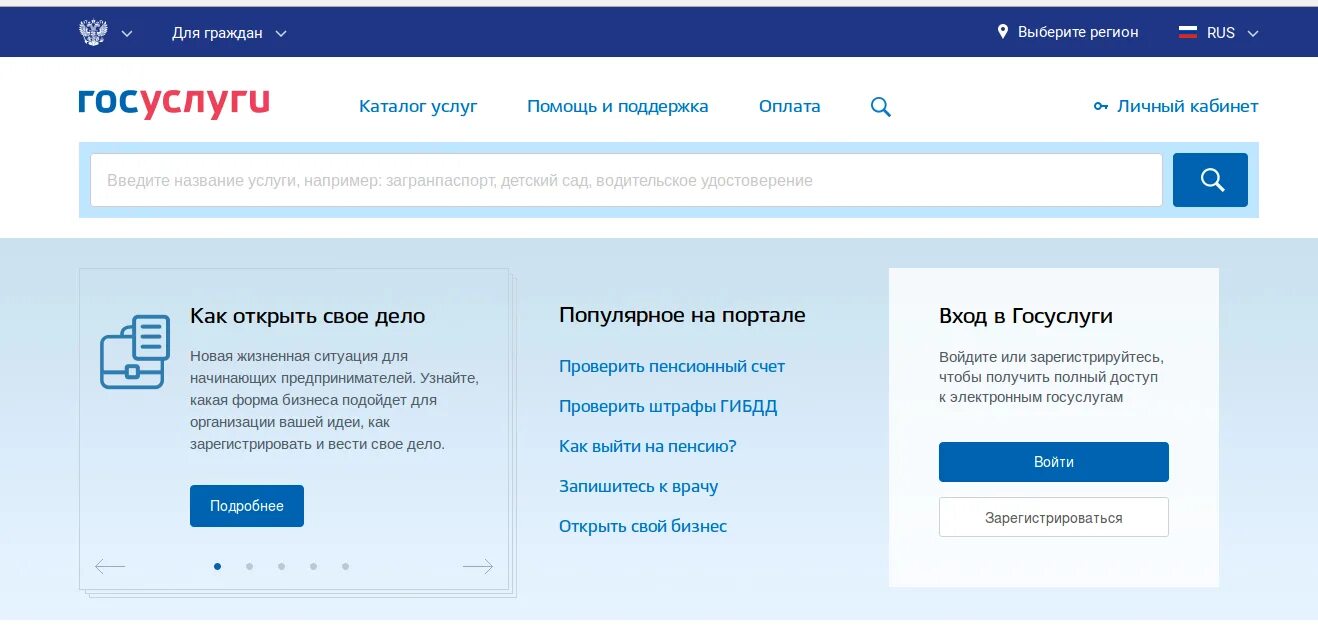1318x634 pixels.
Task: Select the fourth carousel dot
Action: point(313,566)
